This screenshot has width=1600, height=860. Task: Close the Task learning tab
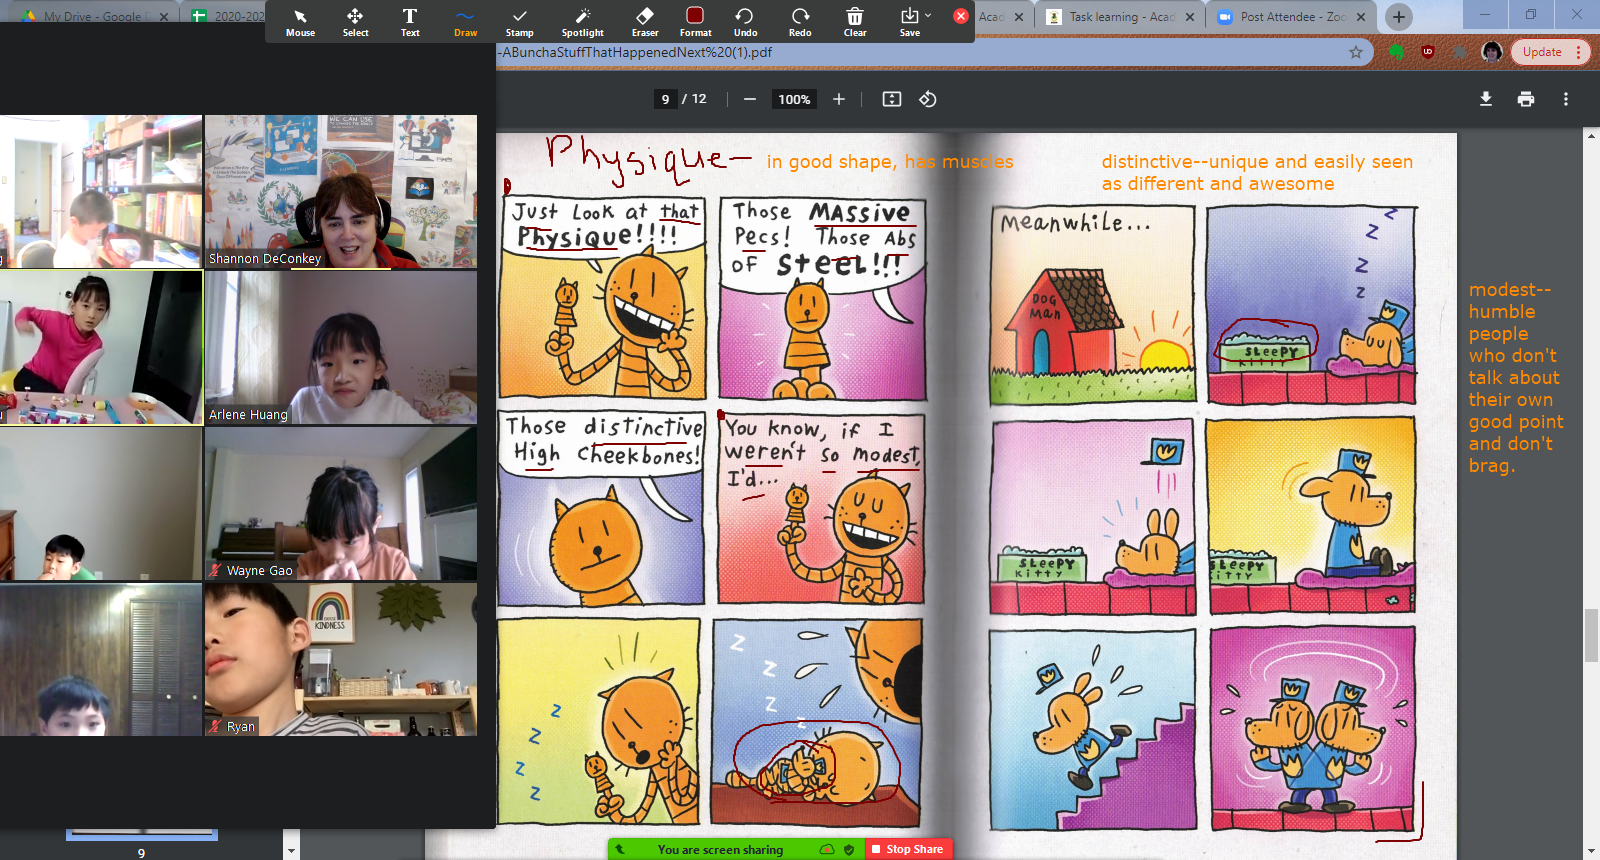coord(1189,17)
